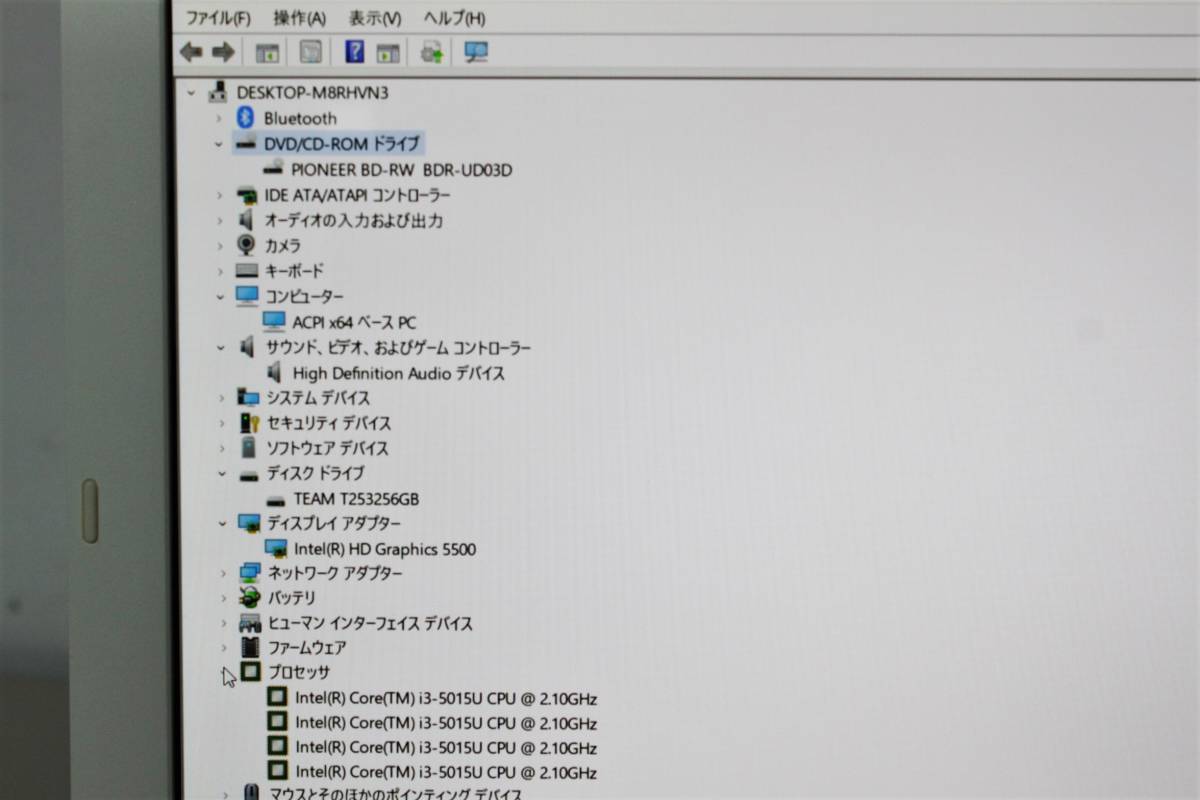The height and width of the screenshot is (800, 1200).
Task: Open the 表示(V) menu
Action: tap(375, 18)
